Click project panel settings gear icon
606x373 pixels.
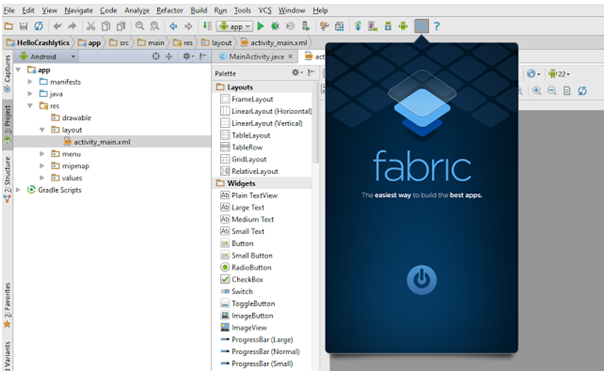[x=188, y=57]
